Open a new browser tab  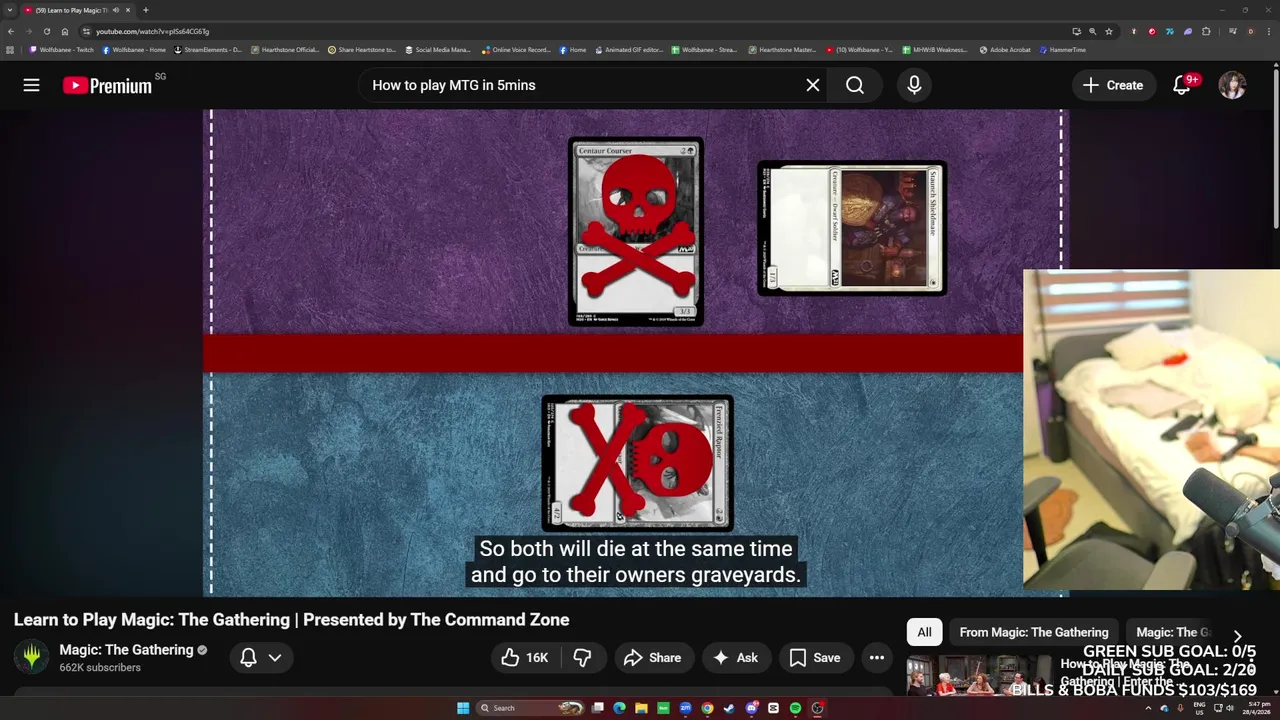[145, 10]
